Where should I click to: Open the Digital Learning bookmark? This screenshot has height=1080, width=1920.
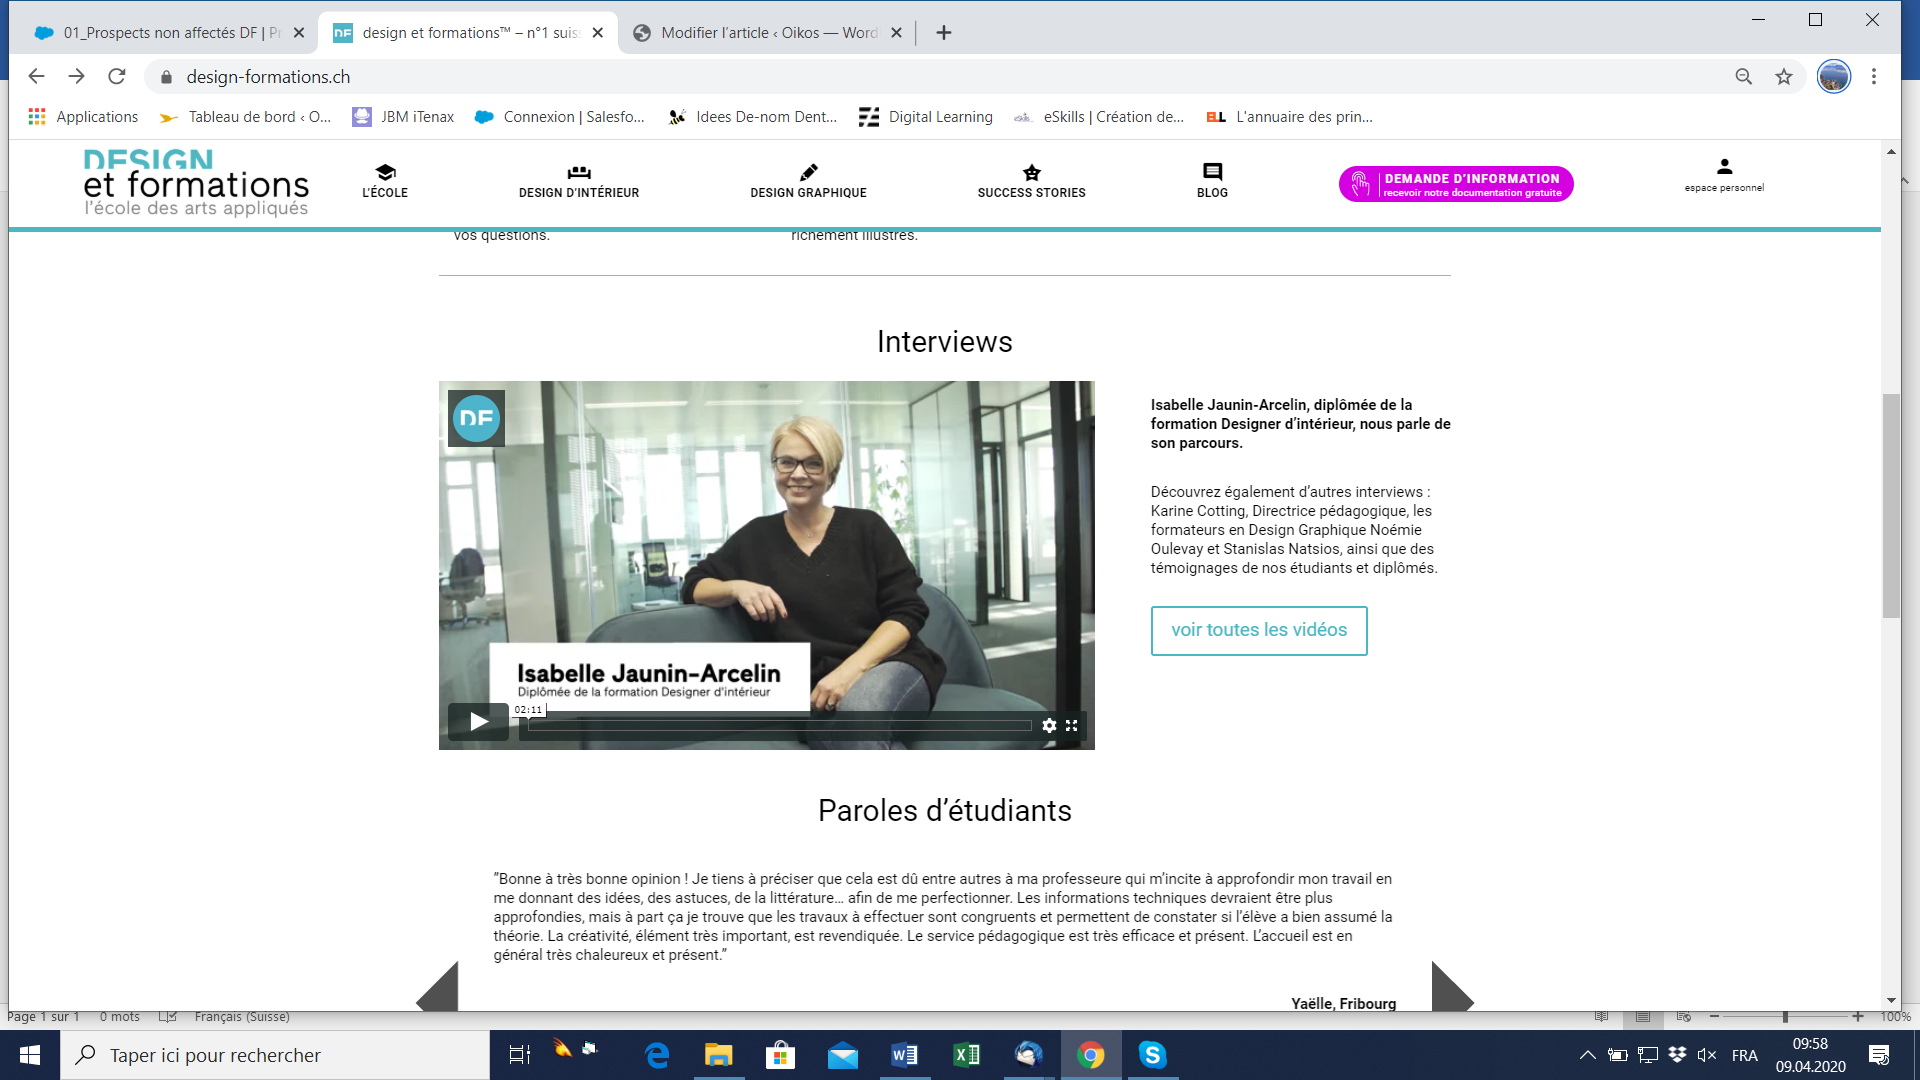coord(926,117)
